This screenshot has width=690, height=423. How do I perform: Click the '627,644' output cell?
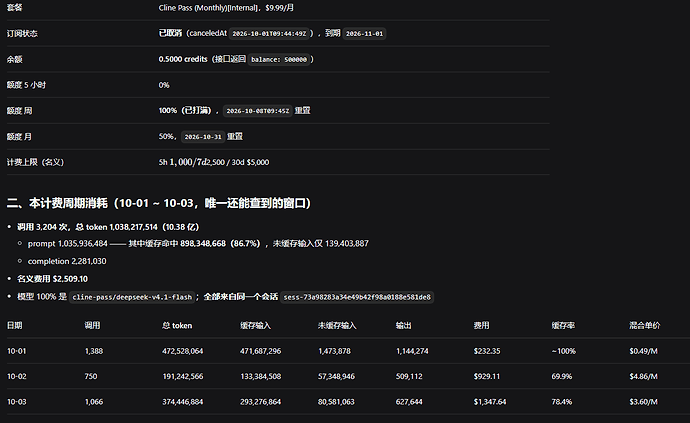[x=409, y=402]
